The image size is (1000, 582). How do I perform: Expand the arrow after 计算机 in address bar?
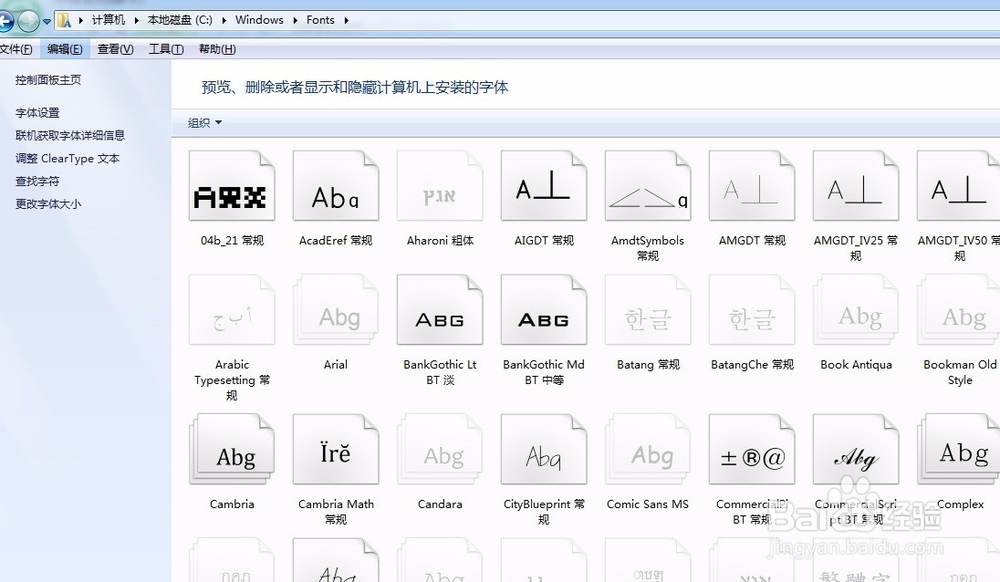point(136,20)
